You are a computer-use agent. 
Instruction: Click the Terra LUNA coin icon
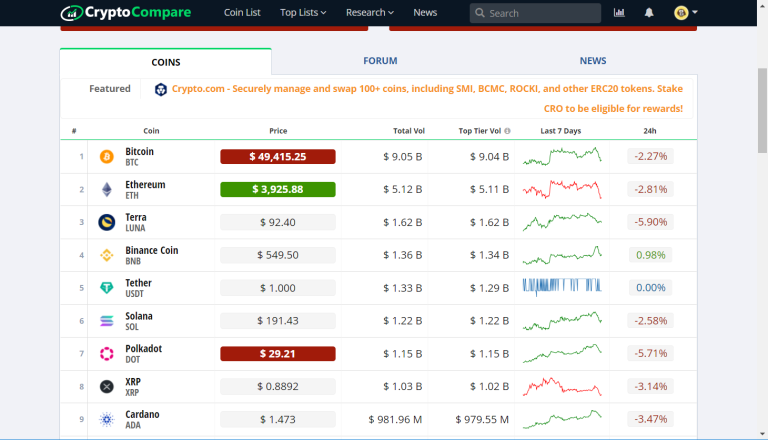point(107,223)
